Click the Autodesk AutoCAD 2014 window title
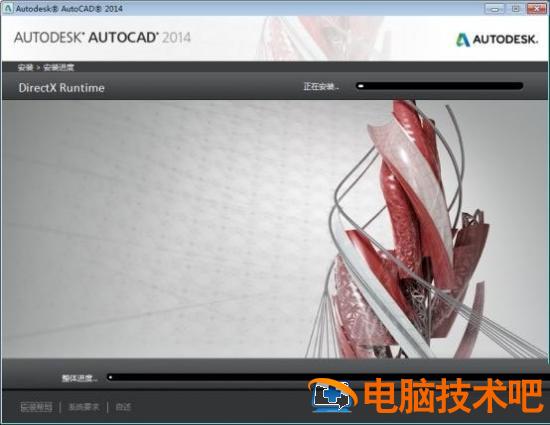The width and height of the screenshot is (550, 425). click(69, 8)
